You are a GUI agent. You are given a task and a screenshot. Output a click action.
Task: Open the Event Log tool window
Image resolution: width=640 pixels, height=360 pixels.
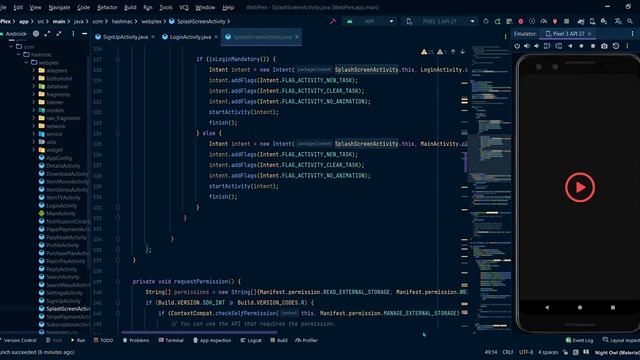[579, 340]
